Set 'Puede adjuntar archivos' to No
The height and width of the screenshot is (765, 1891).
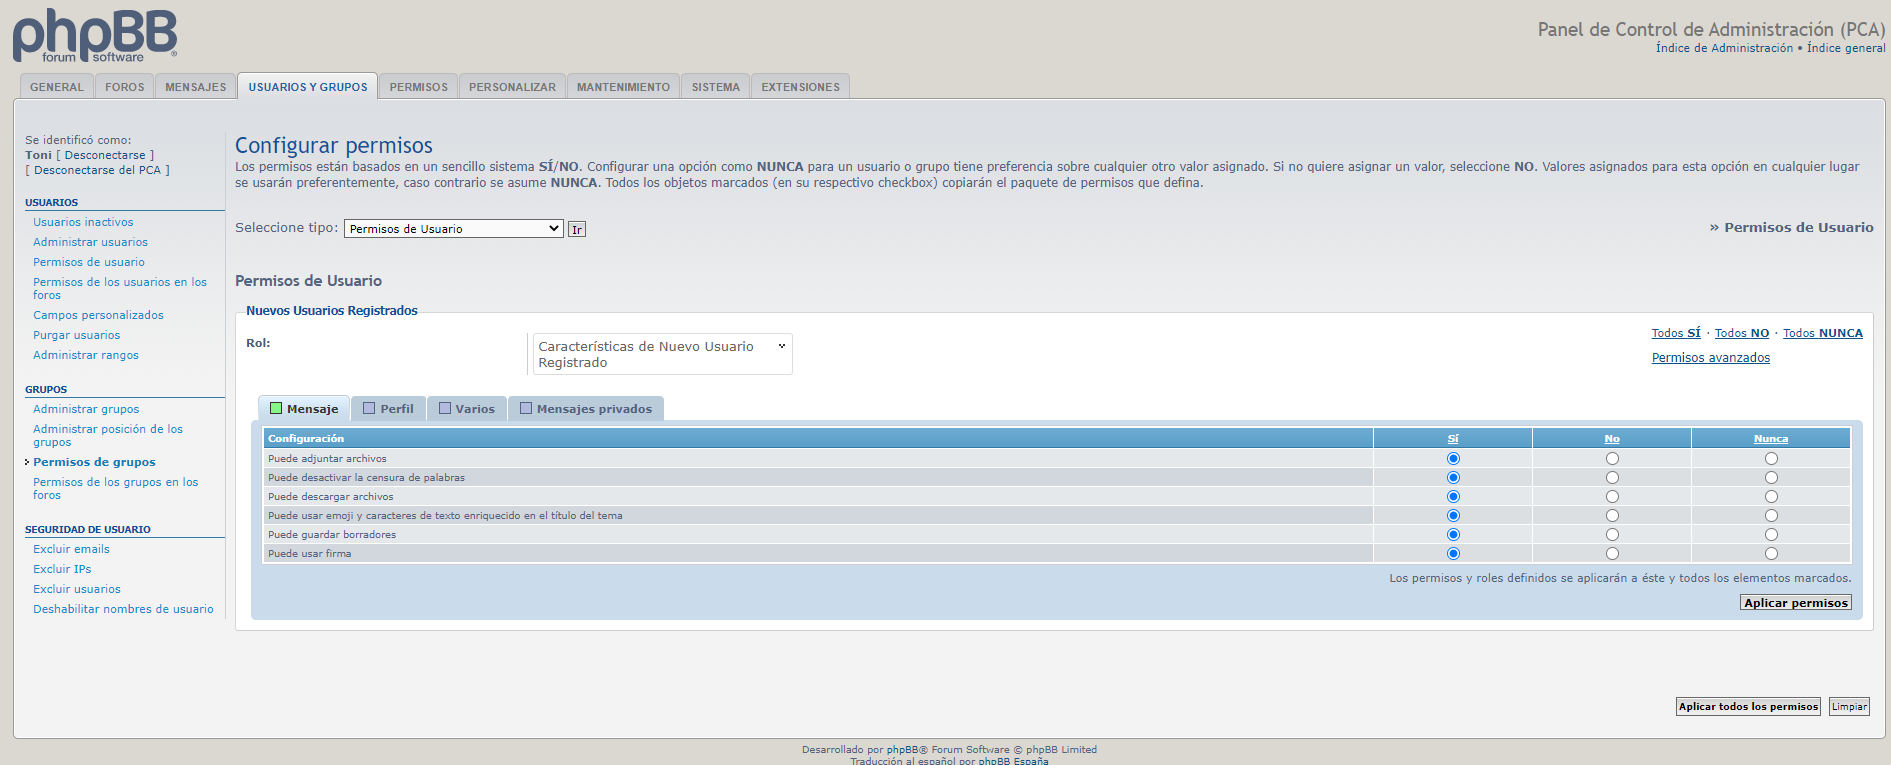tap(1612, 459)
